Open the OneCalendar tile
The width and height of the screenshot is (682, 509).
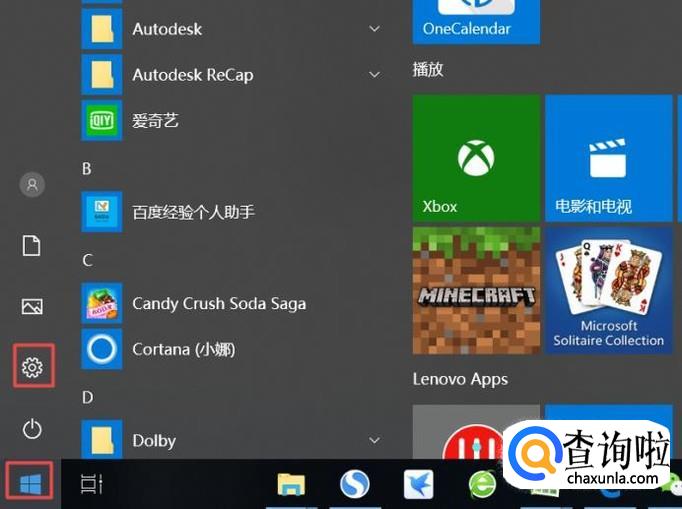pyautogui.click(x=476, y=22)
